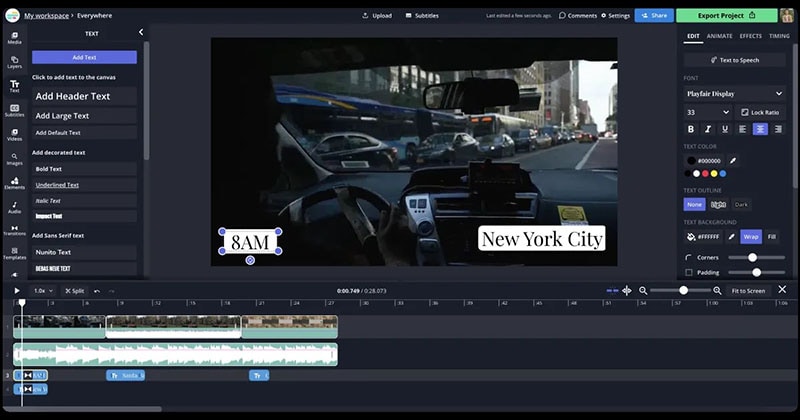Pick the blue text color swatch
Screen dimensions: 800x420
[722, 174]
